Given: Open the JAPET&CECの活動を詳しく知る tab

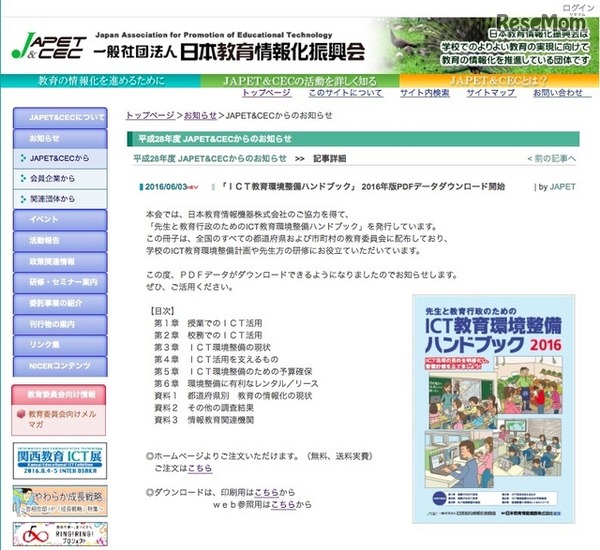Looking at the screenshot, I should pyautogui.click(x=300, y=81).
